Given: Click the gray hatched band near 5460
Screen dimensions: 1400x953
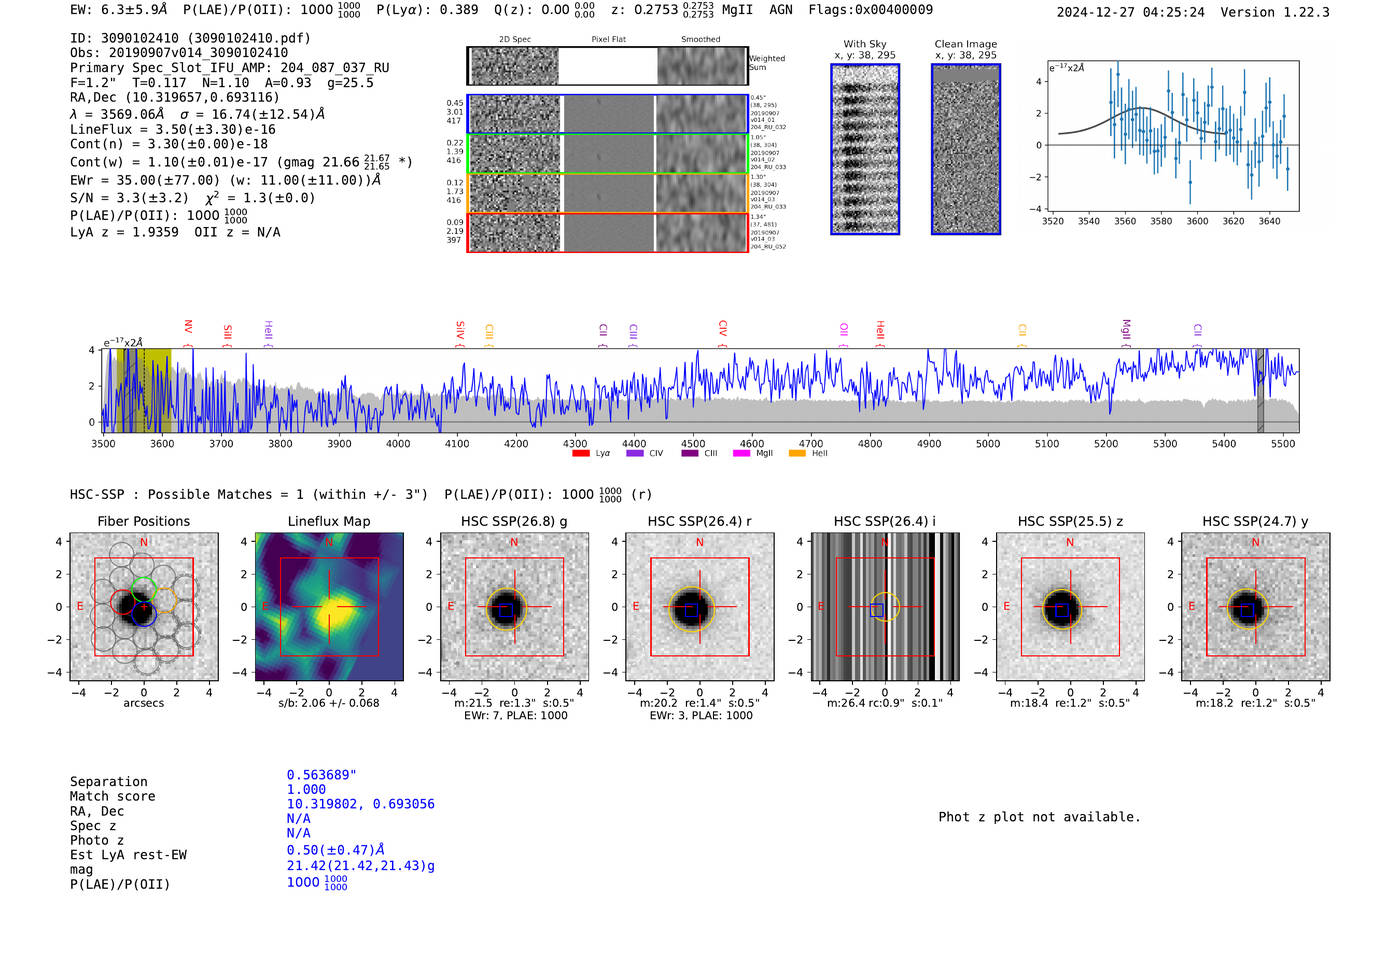Looking at the screenshot, I should click(x=1260, y=390).
